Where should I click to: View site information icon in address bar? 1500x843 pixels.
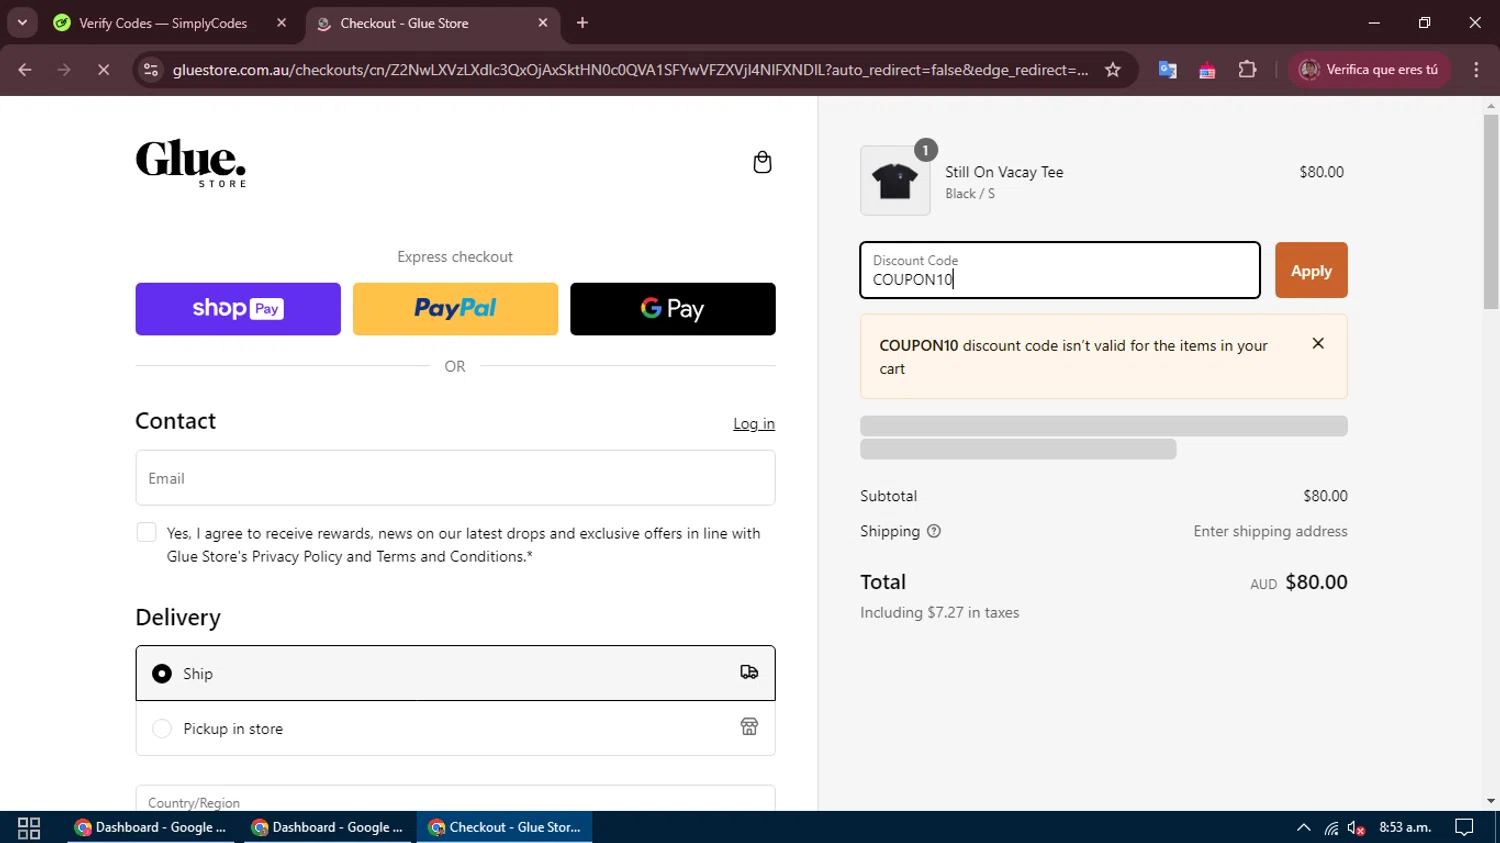coord(151,70)
